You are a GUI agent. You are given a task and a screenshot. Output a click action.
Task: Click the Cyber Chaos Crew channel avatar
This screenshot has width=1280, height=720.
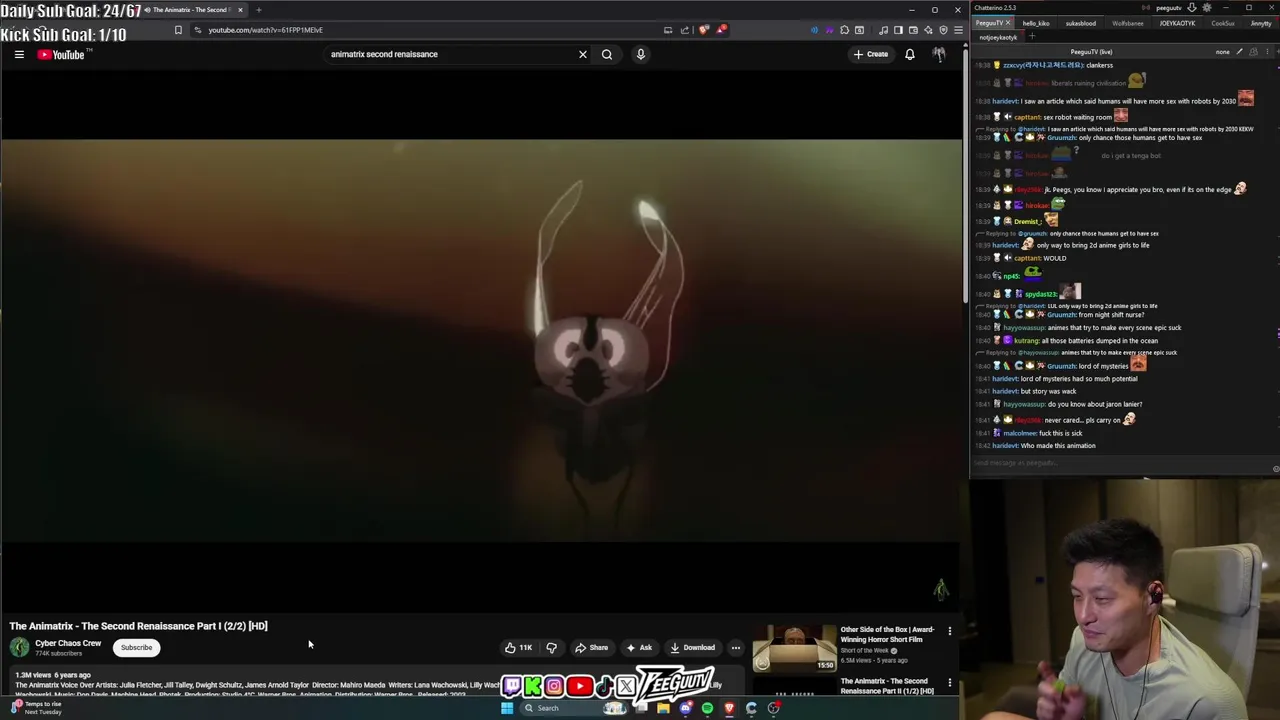tap(19, 647)
